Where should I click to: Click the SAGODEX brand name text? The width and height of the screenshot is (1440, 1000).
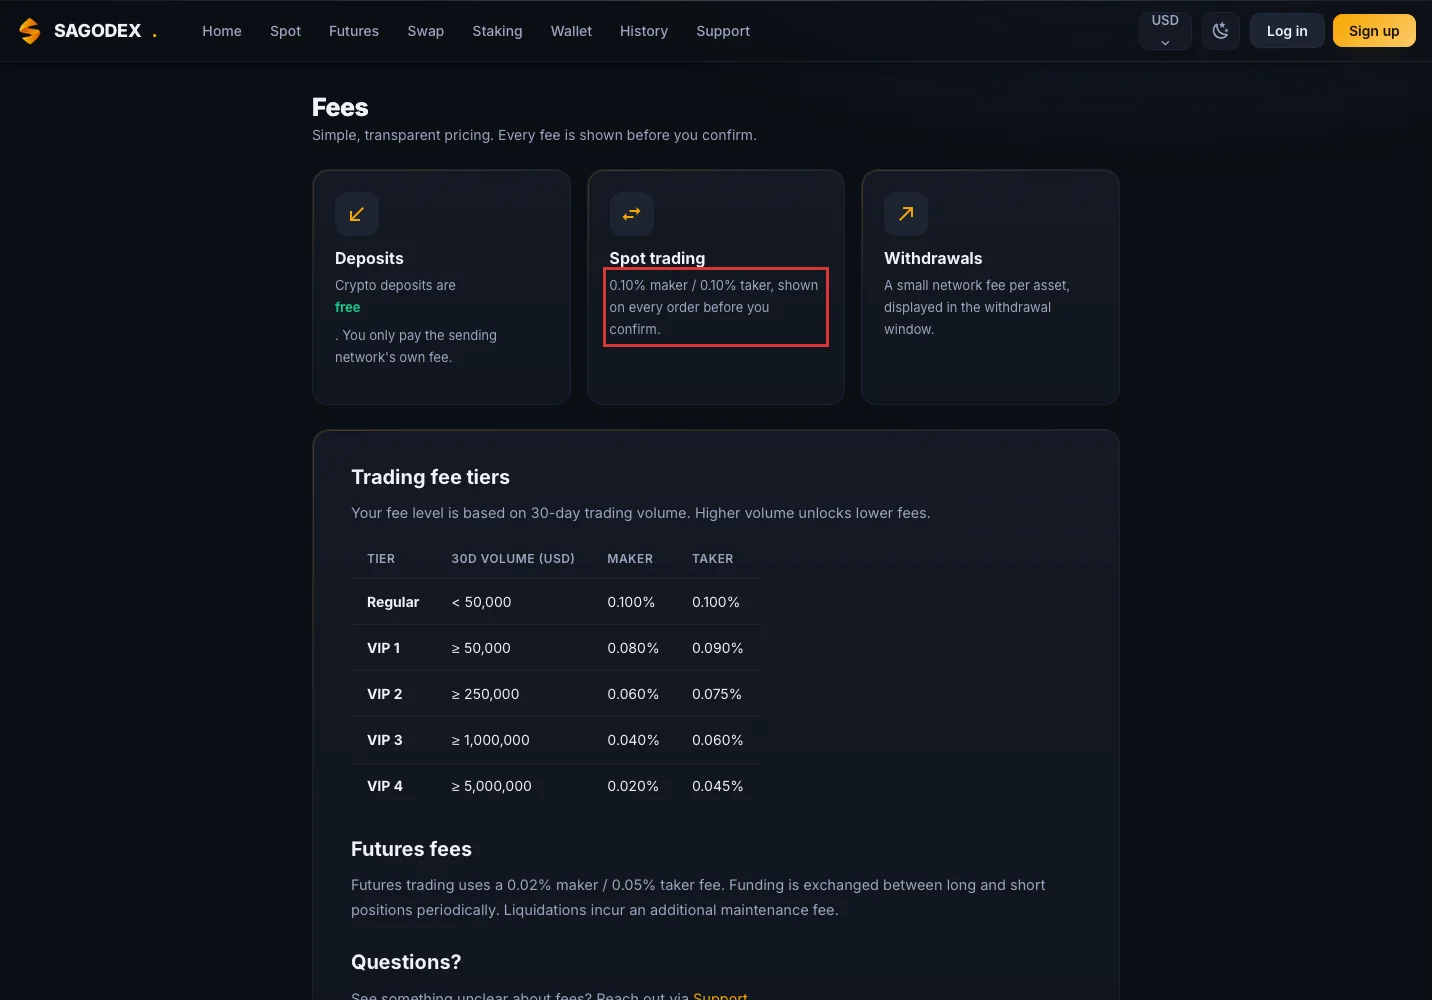tap(97, 31)
